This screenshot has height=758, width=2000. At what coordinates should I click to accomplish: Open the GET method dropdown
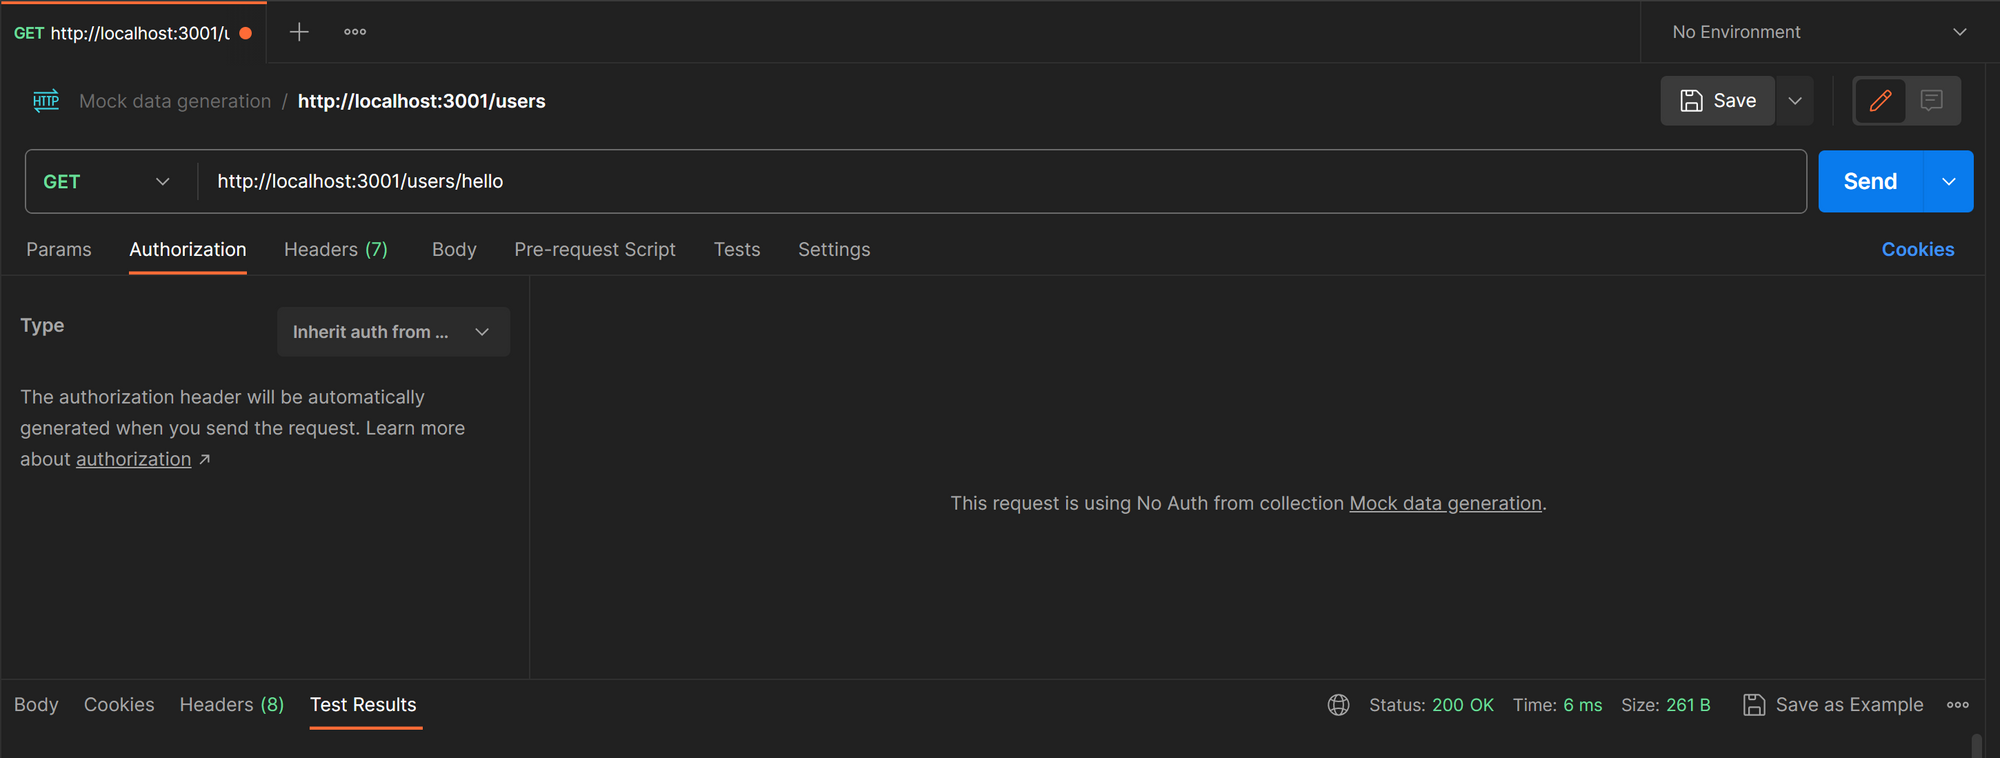tap(106, 182)
